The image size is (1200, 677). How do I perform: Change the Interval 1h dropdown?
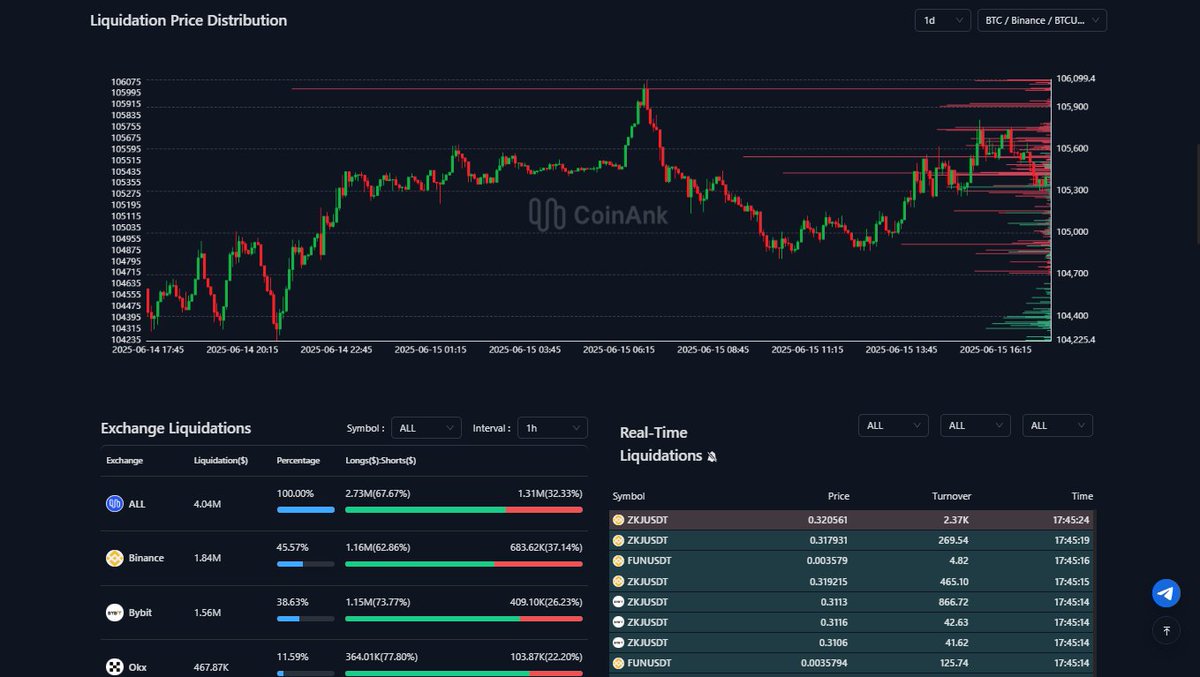pyautogui.click(x=551, y=427)
